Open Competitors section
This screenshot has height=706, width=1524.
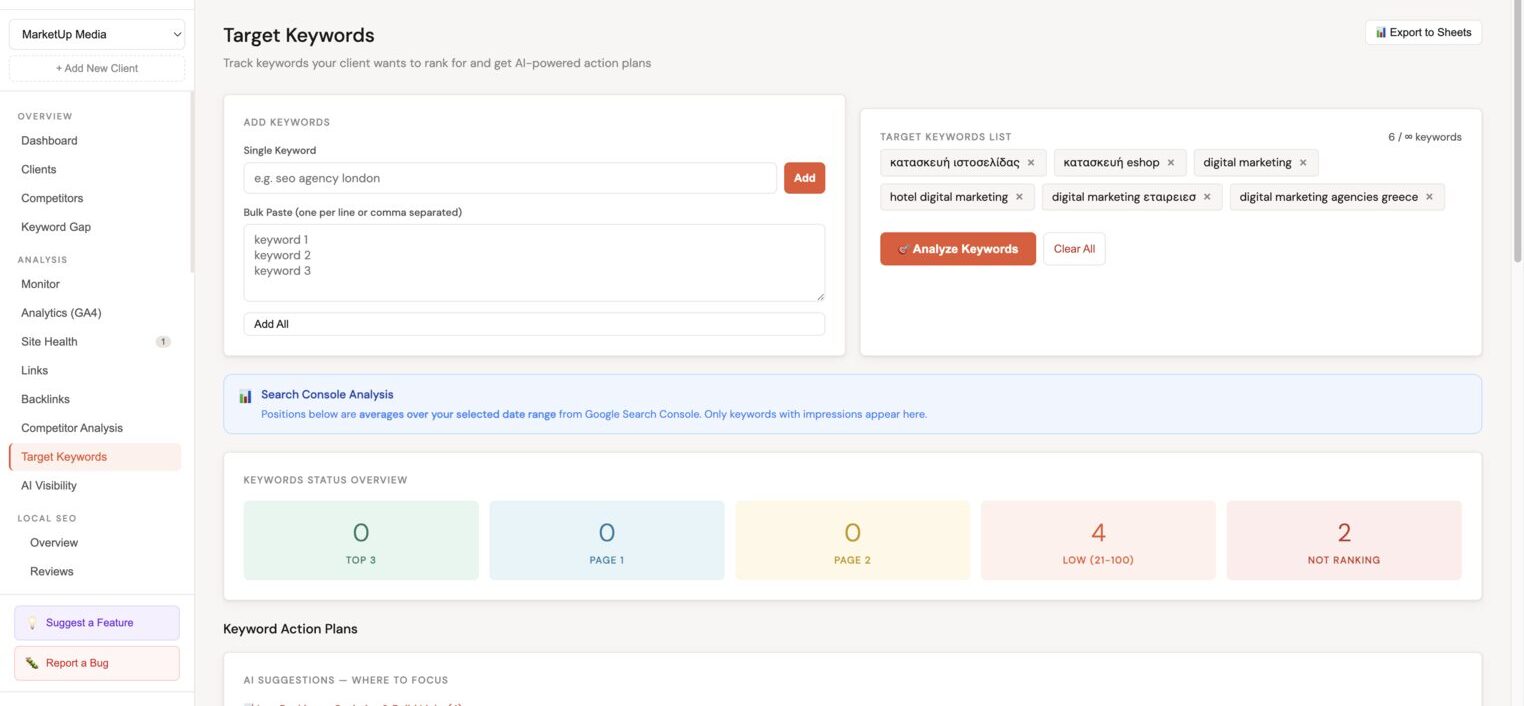[52, 198]
